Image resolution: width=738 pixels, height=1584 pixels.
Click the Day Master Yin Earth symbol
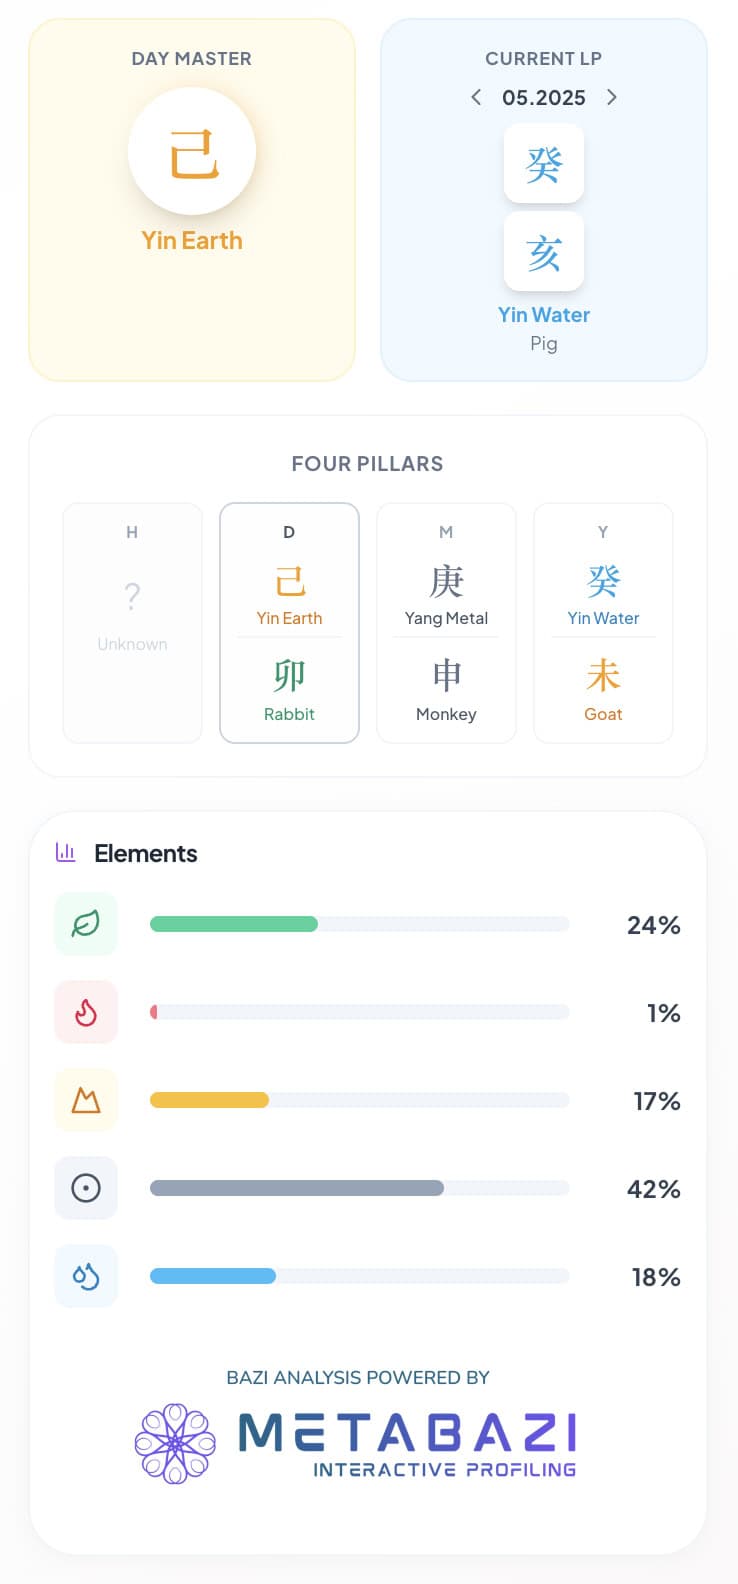click(x=192, y=153)
